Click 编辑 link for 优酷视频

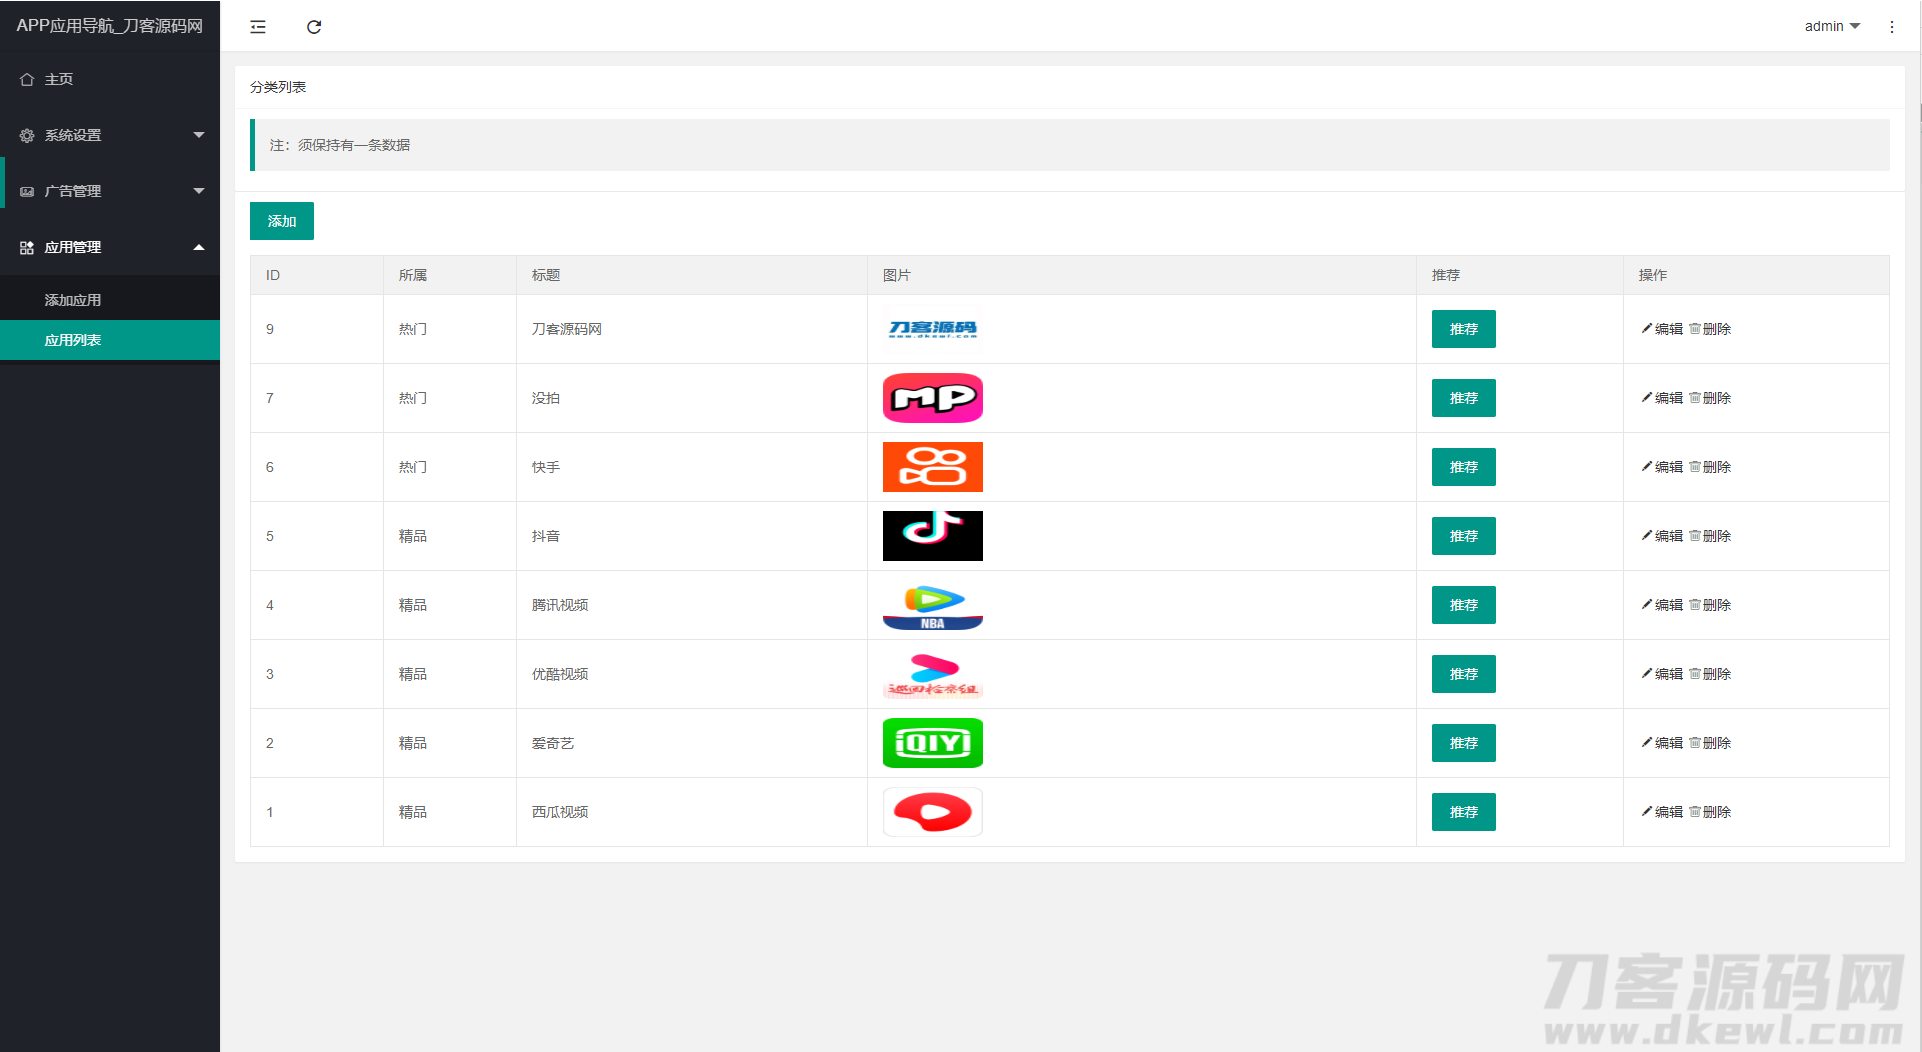click(x=1668, y=674)
